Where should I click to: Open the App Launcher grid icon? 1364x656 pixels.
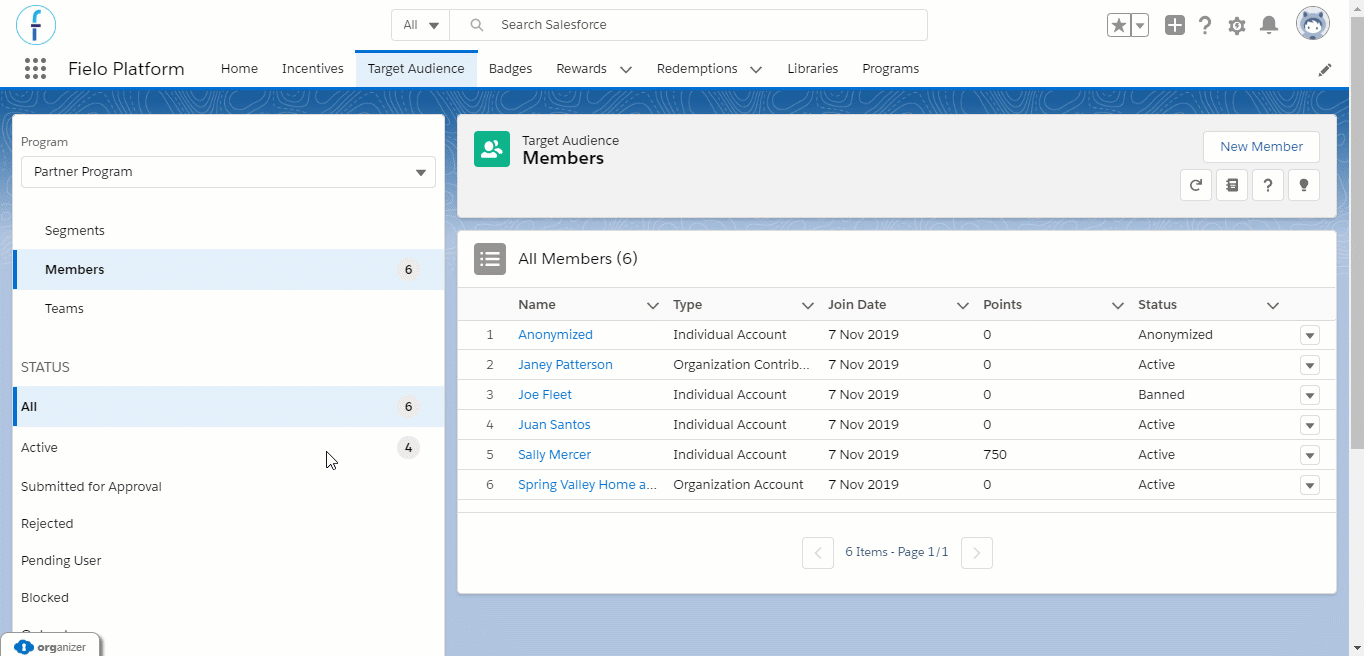coord(35,69)
